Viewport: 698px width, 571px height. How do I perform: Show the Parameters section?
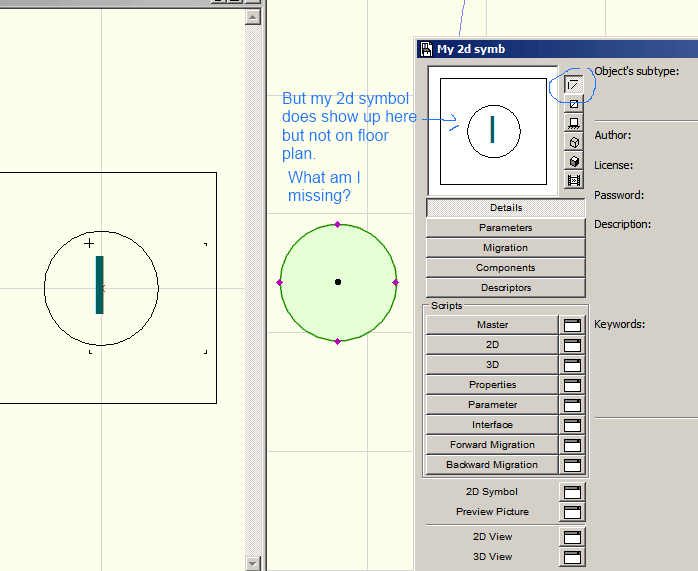[506, 228]
